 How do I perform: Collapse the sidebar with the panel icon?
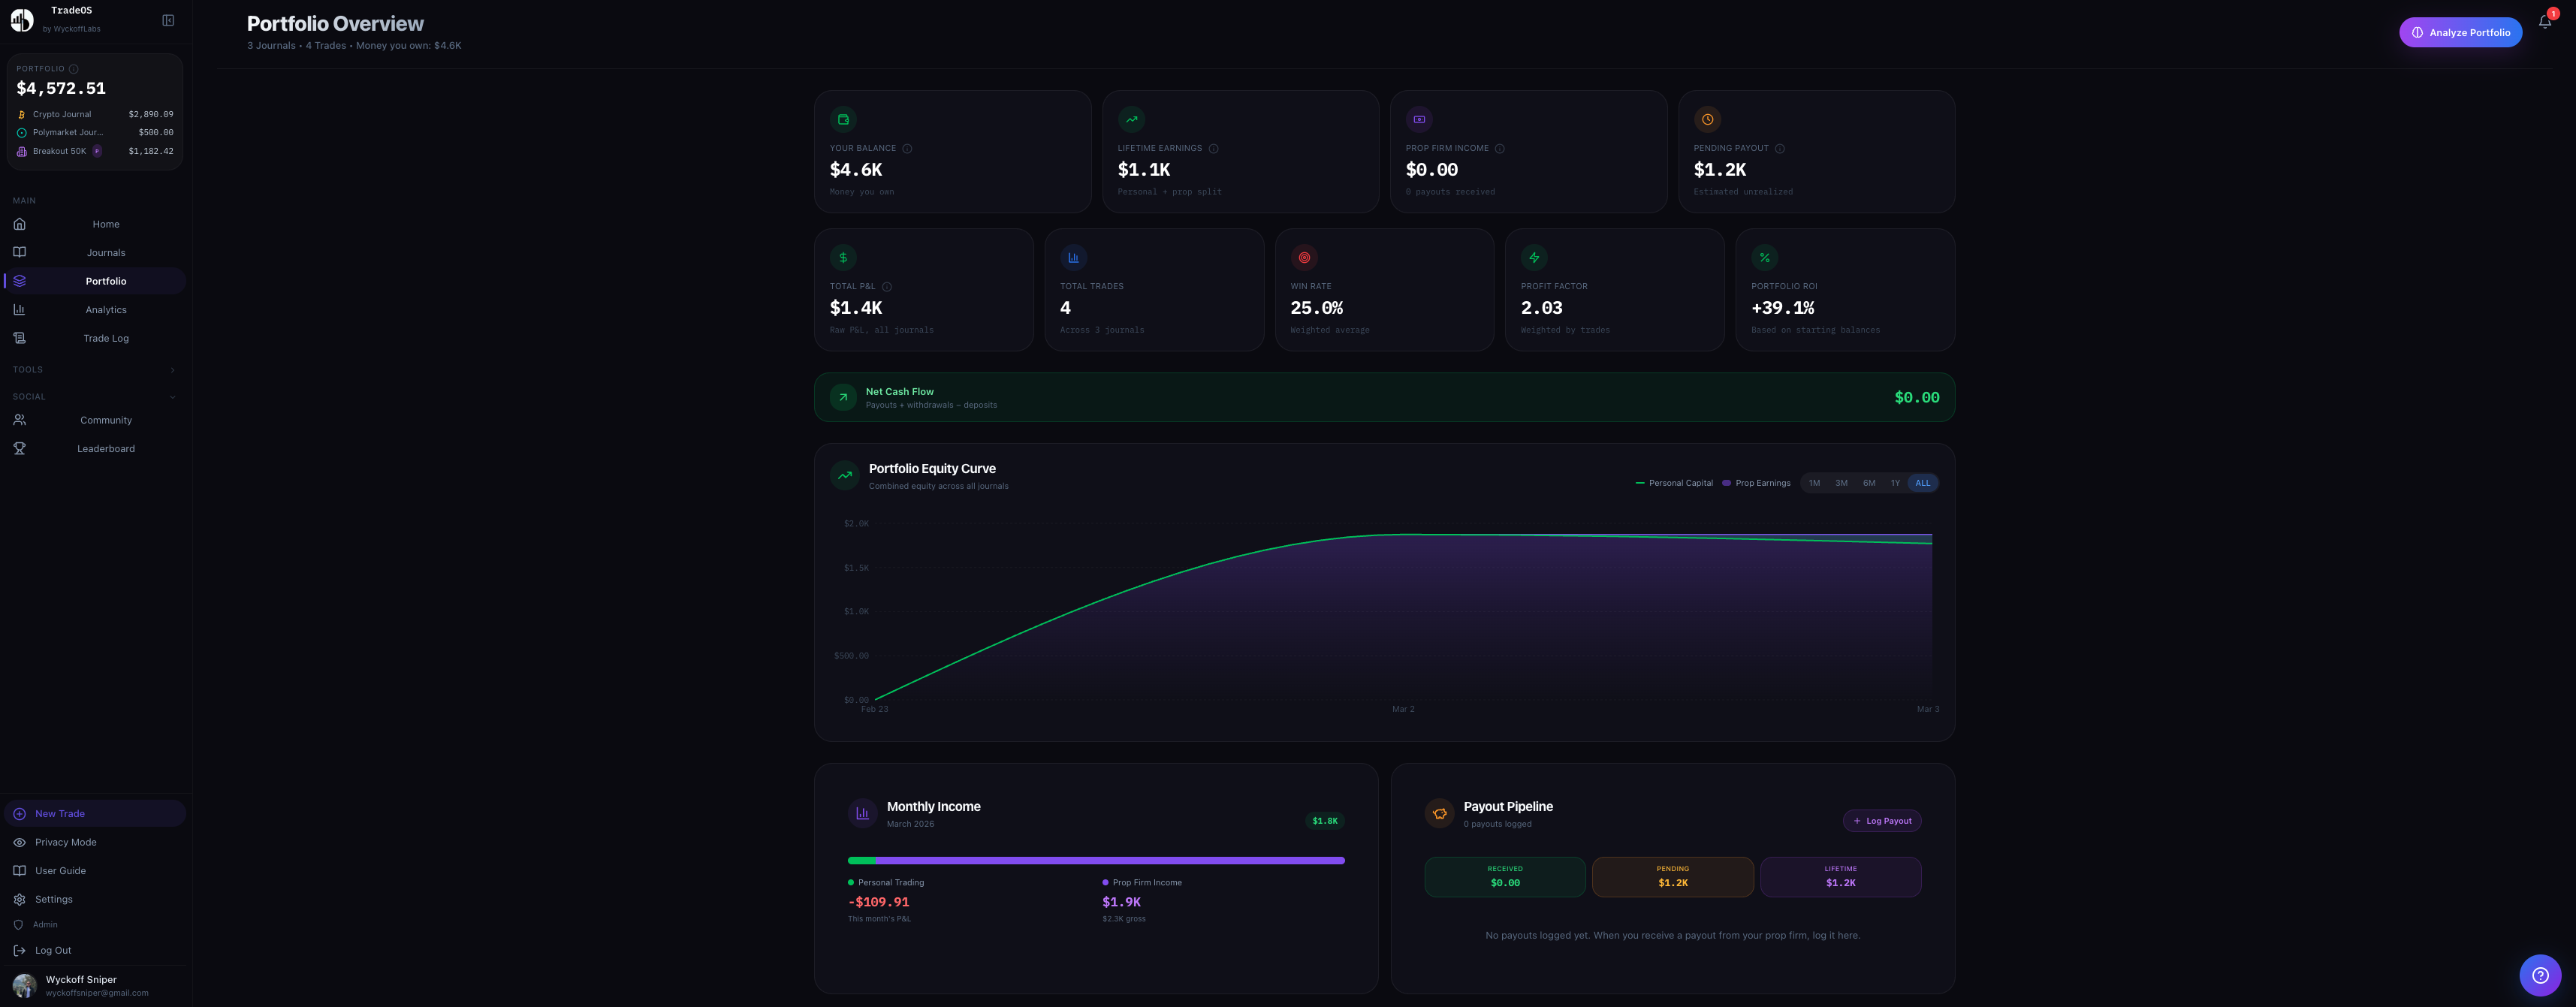pyautogui.click(x=167, y=19)
